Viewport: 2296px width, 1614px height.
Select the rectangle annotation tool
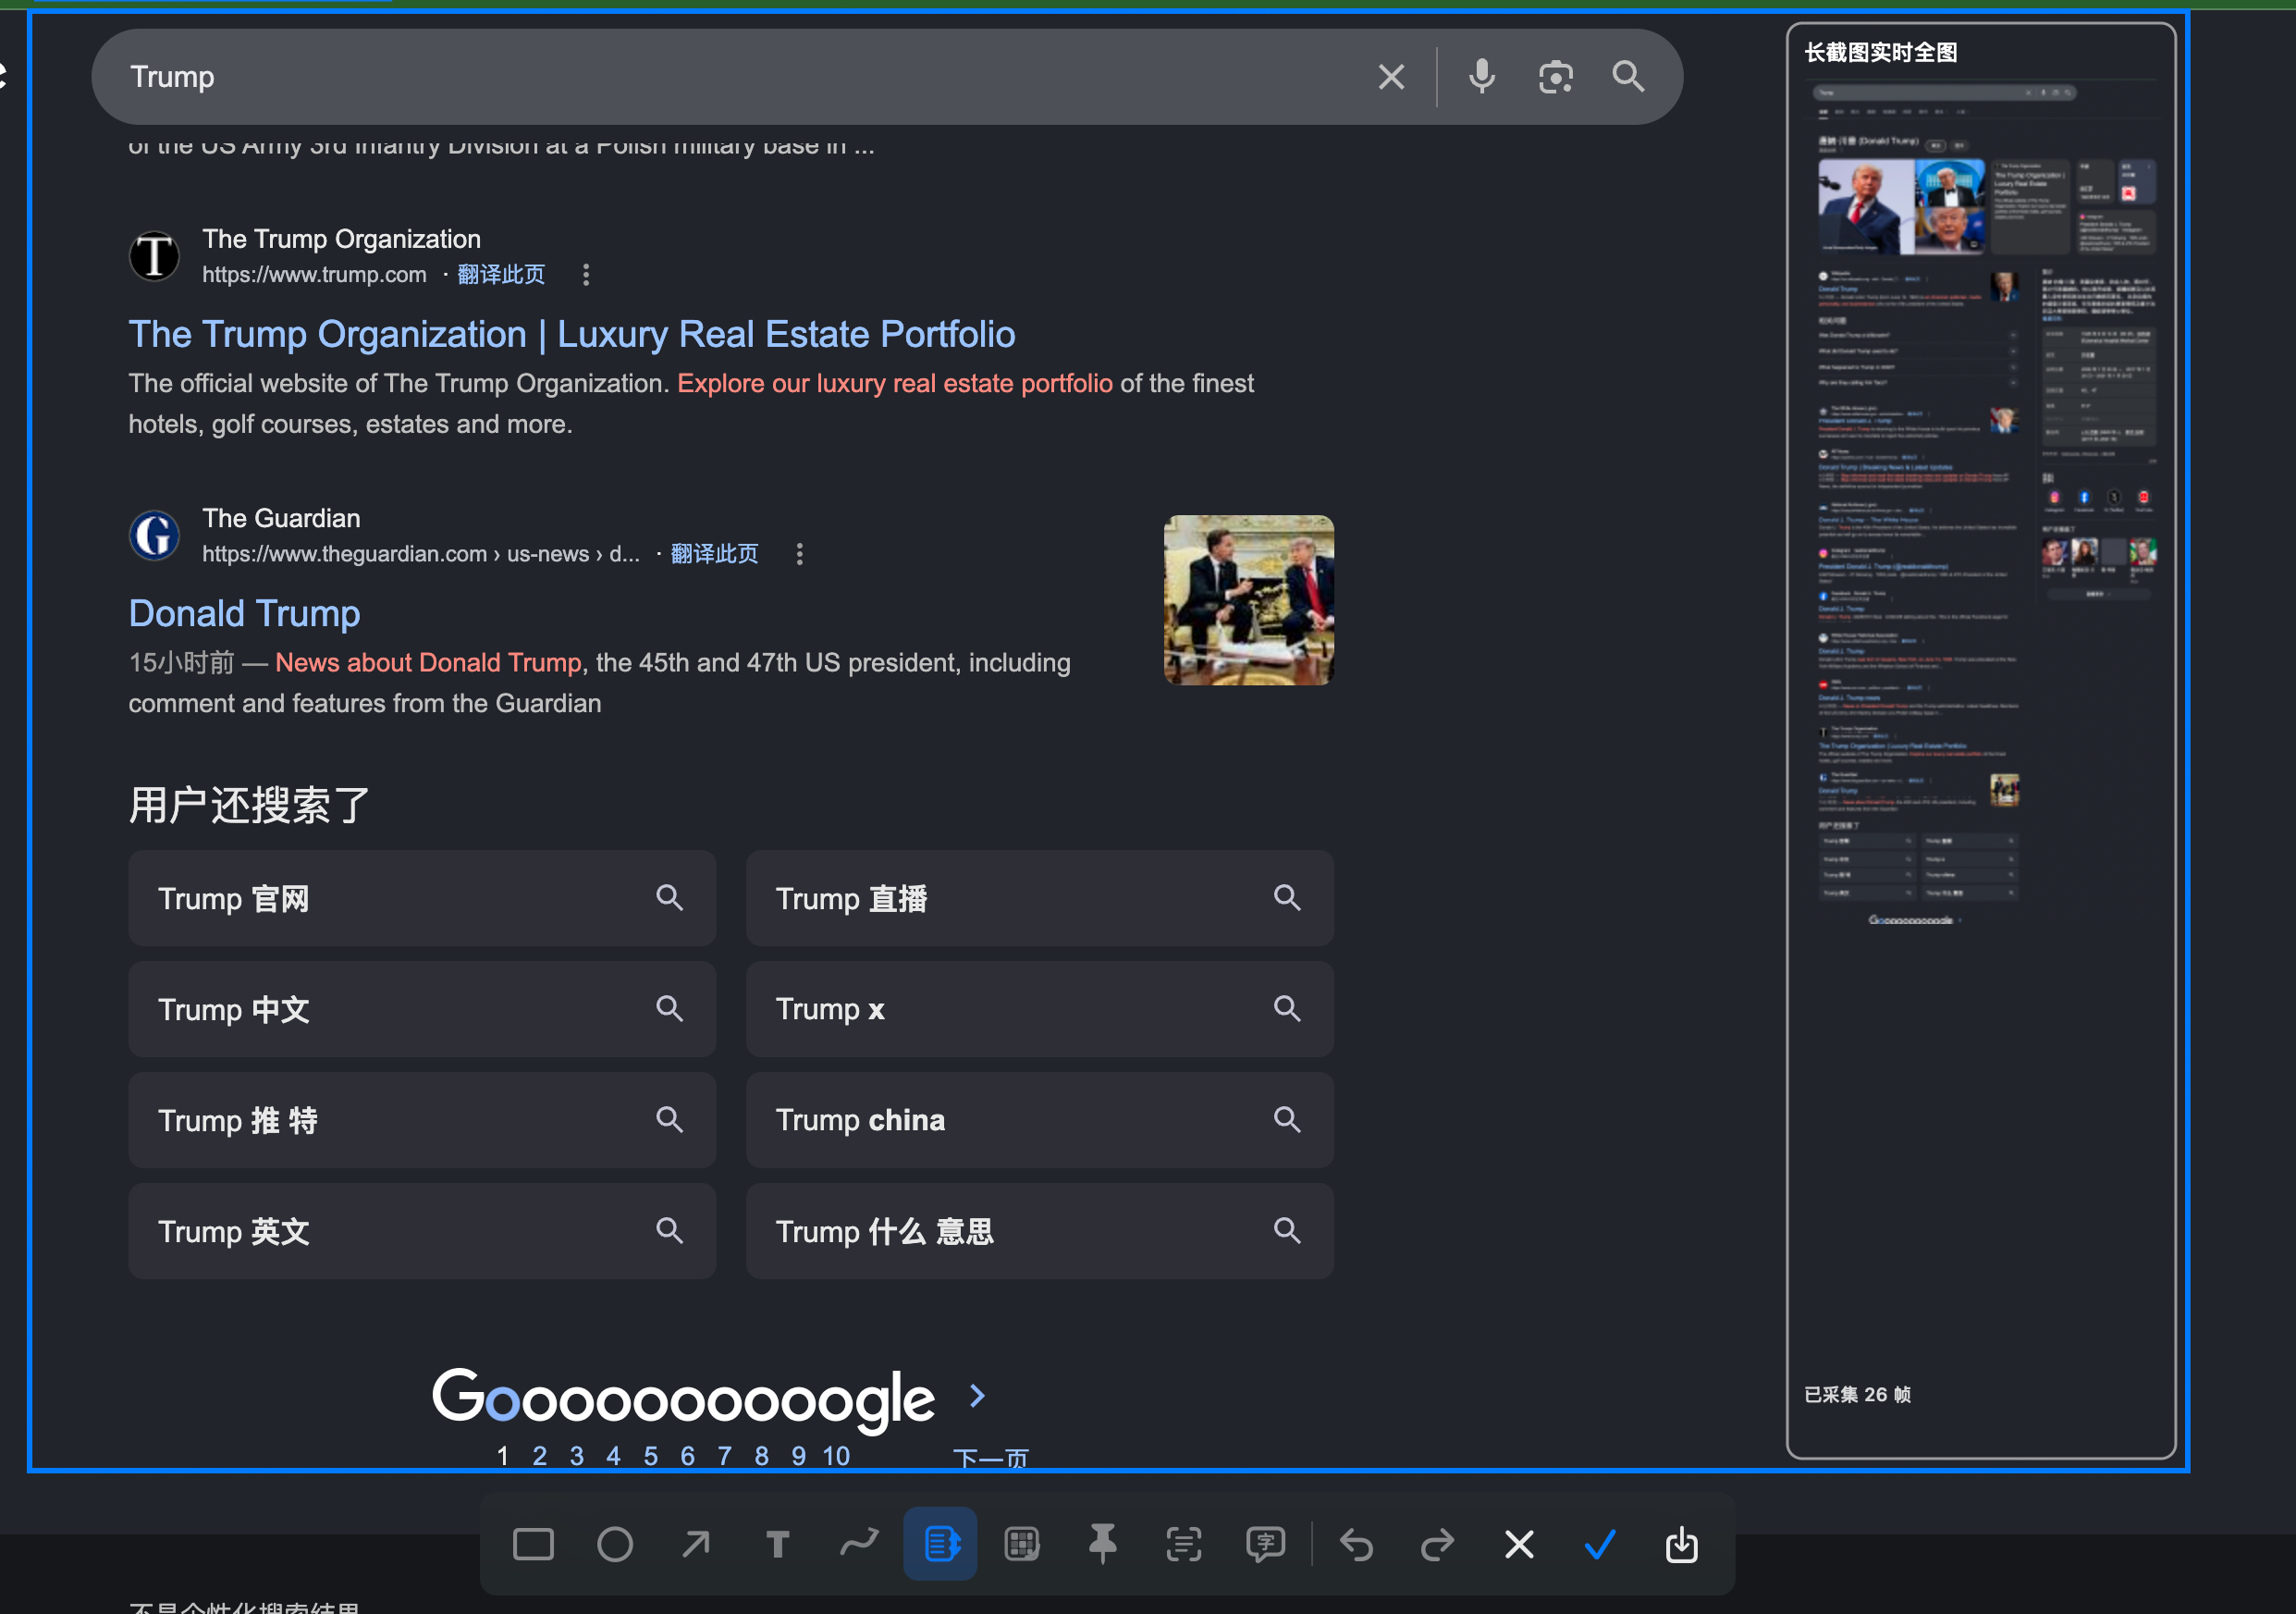pyautogui.click(x=533, y=1544)
